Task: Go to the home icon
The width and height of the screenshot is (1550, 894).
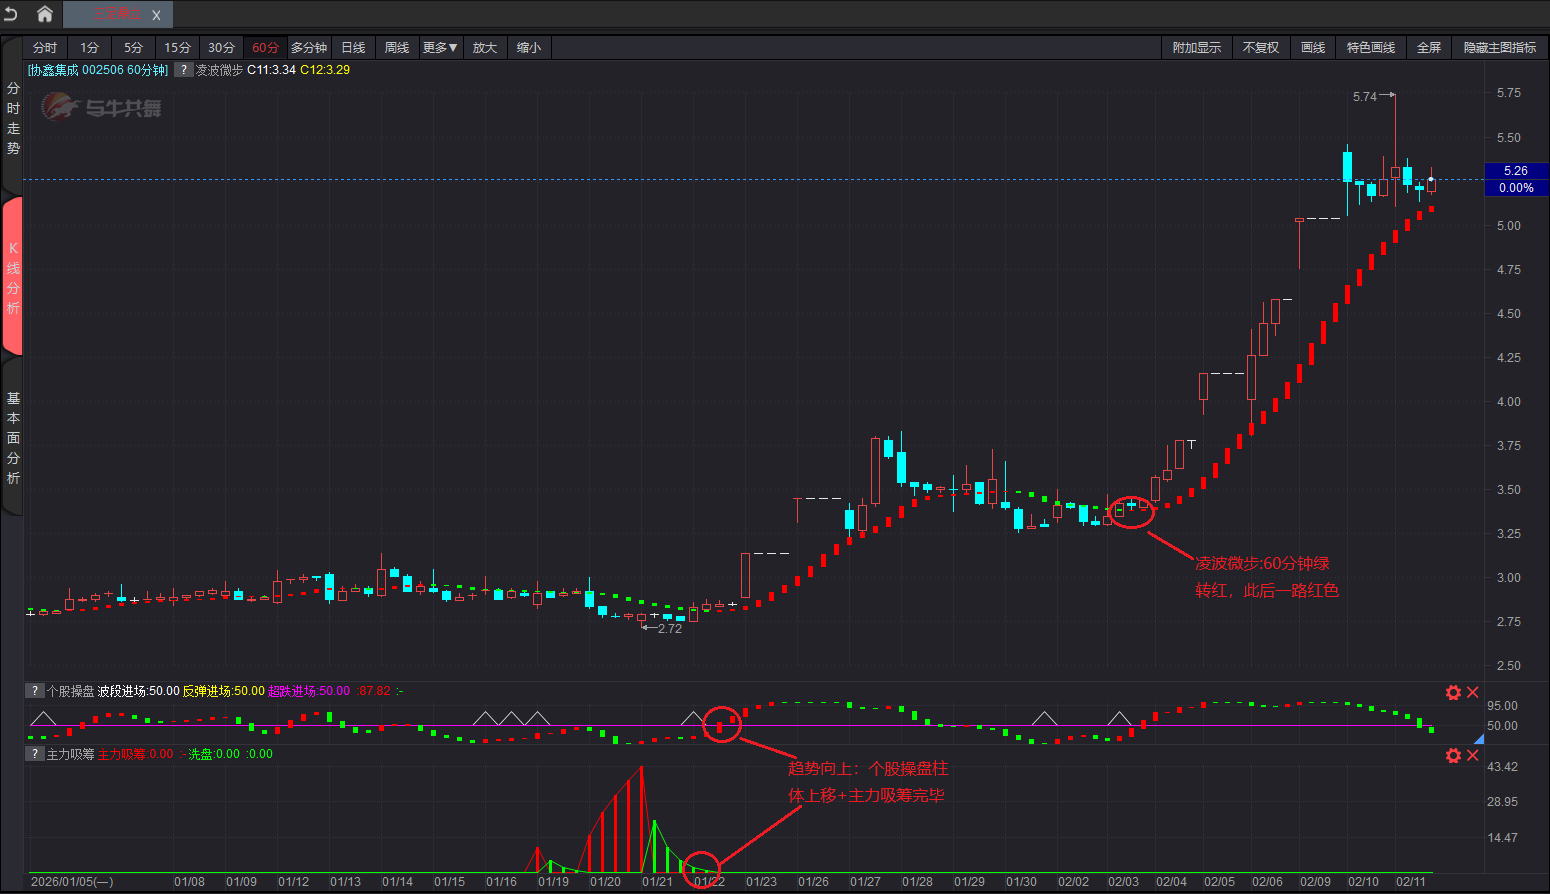Action: click(x=45, y=14)
